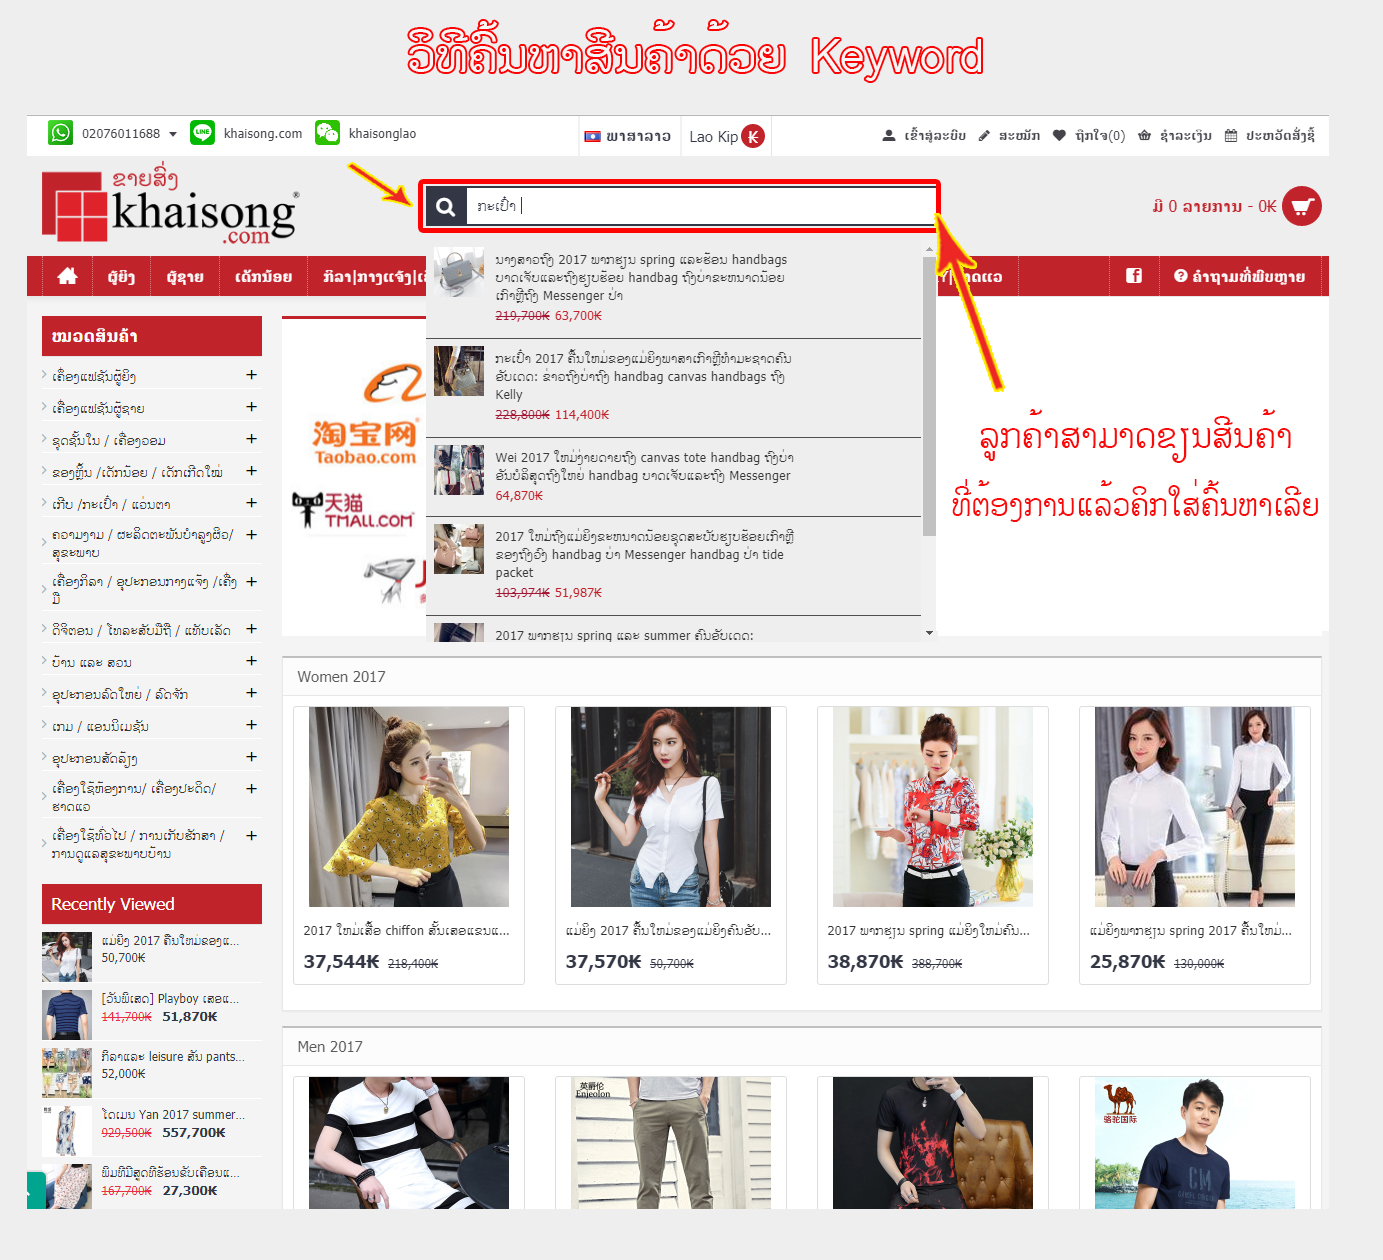Open ກິລາ sports navbar menu
The image size is (1383, 1260).
pyautogui.click(x=367, y=277)
